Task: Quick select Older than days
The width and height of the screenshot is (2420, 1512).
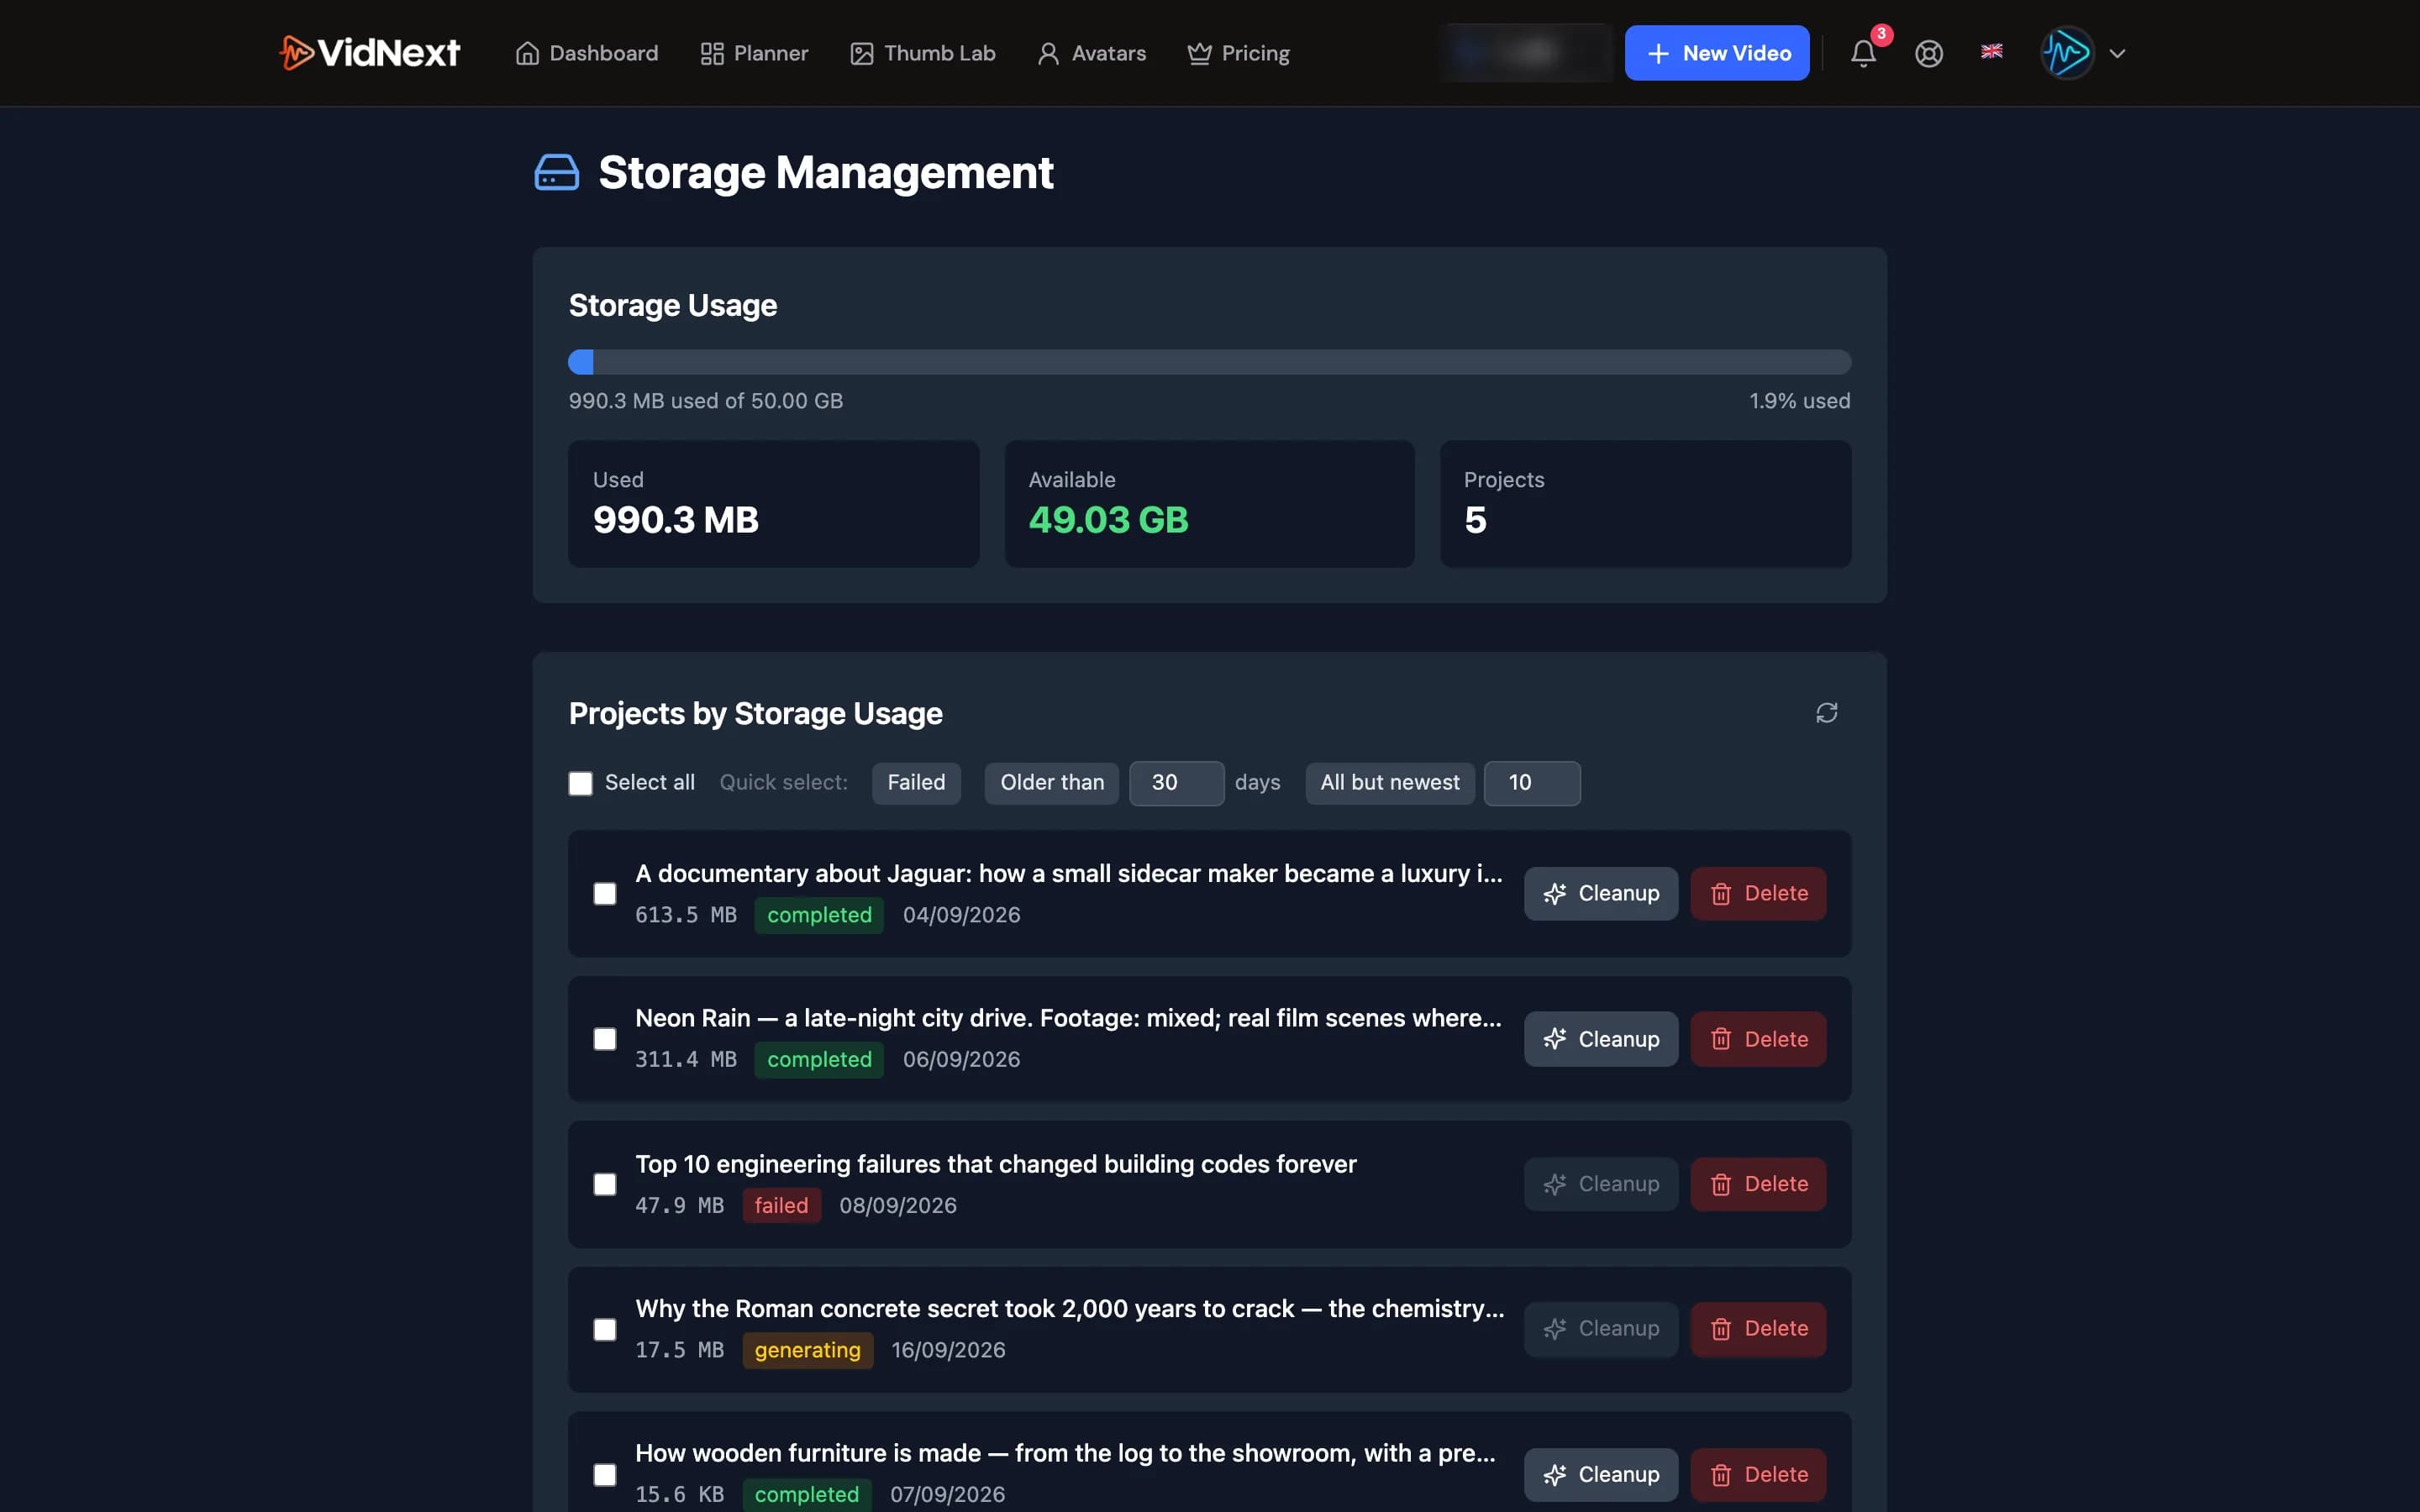Action: (1052, 783)
